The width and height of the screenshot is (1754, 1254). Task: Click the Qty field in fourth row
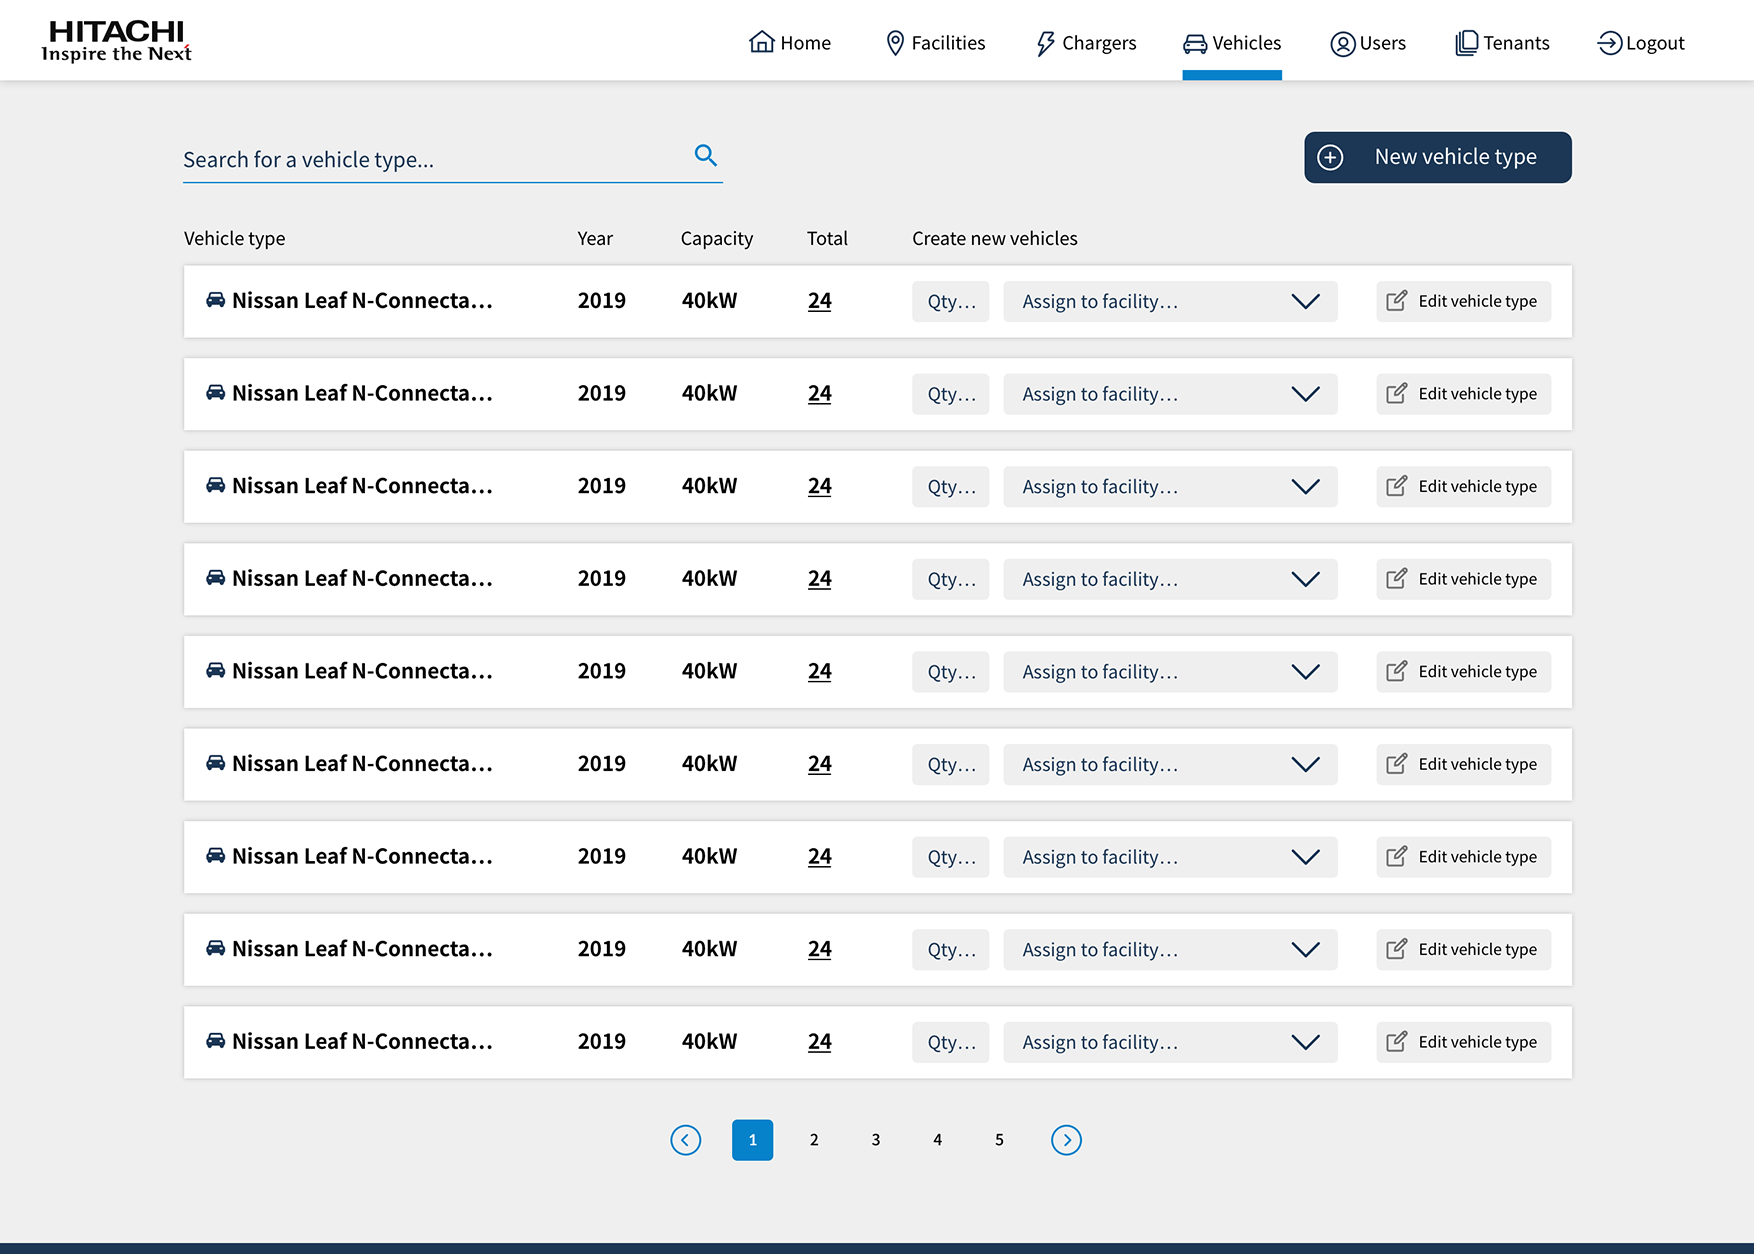(950, 579)
